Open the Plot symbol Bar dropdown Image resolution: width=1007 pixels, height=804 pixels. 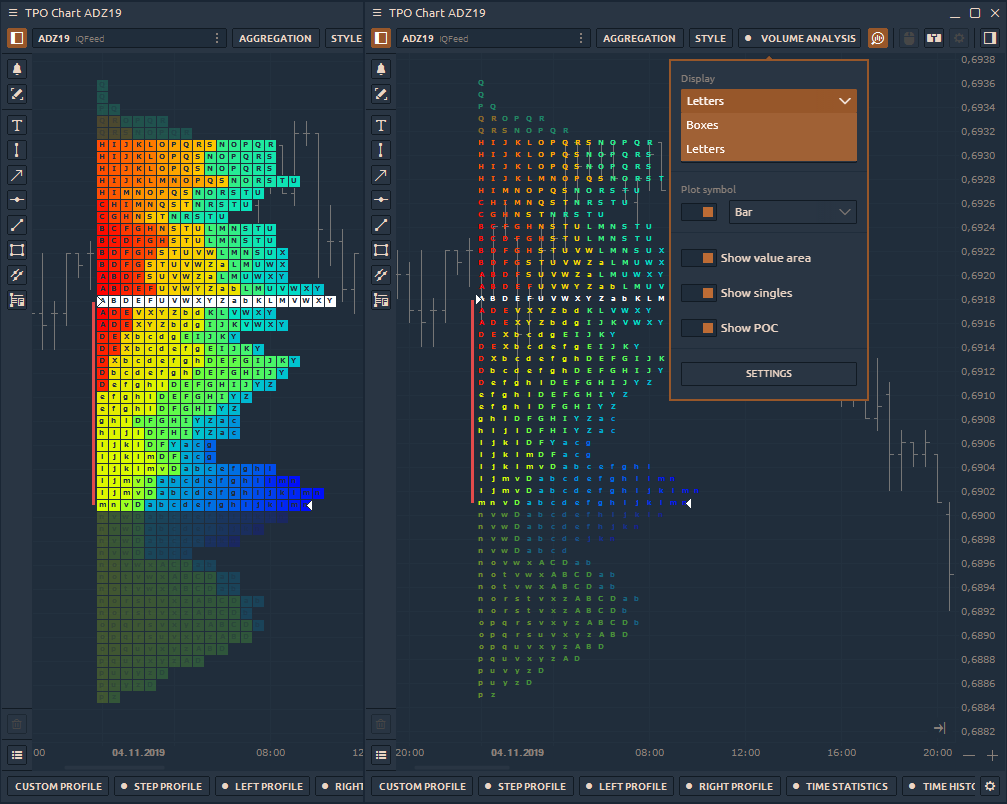pyautogui.click(x=792, y=212)
